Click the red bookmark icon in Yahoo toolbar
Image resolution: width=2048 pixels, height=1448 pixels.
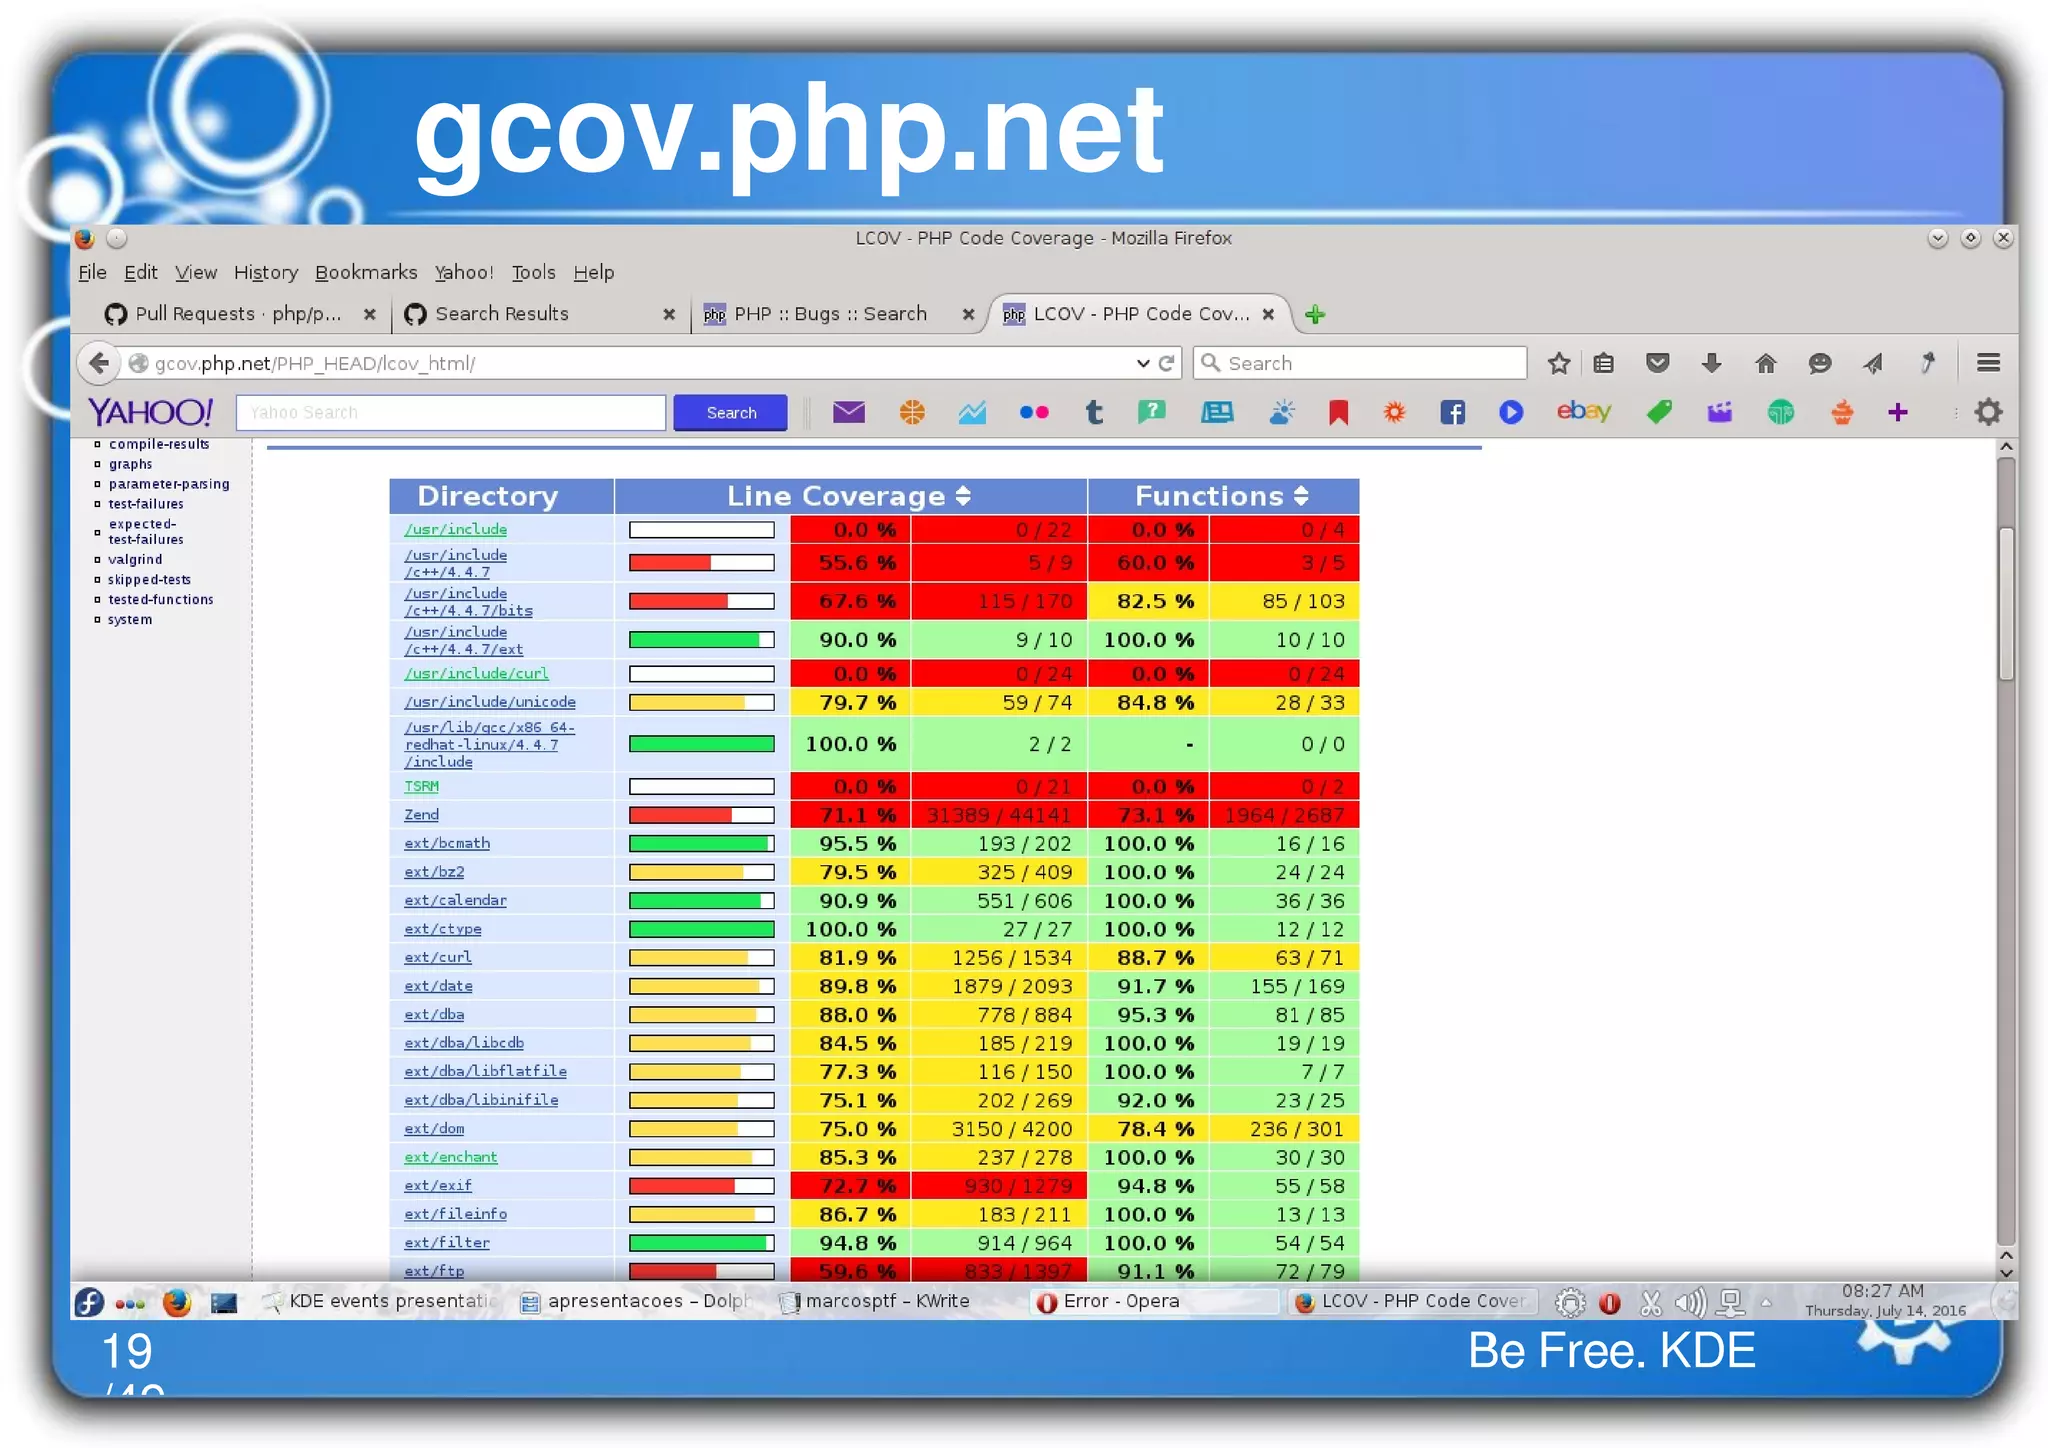tap(1338, 412)
